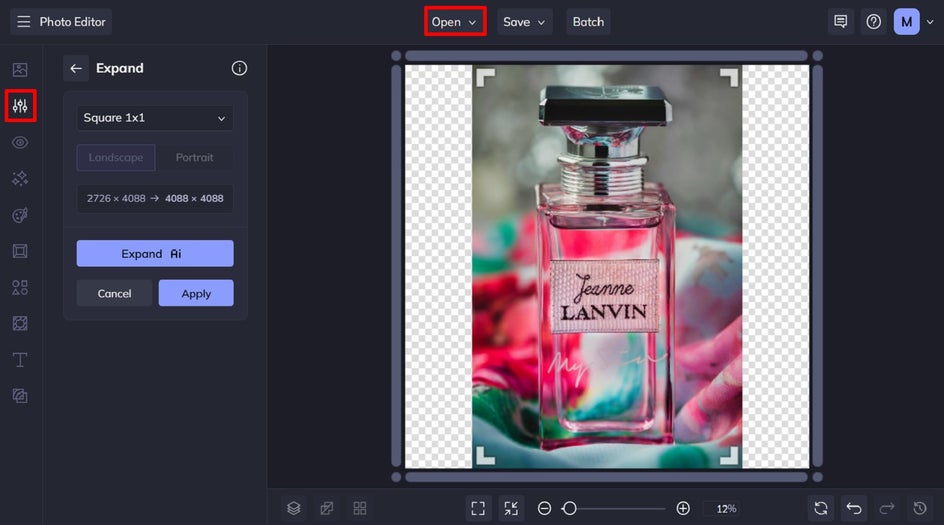This screenshot has width=944, height=525.
Task: Click the Expand AI button
Action: 155,253
